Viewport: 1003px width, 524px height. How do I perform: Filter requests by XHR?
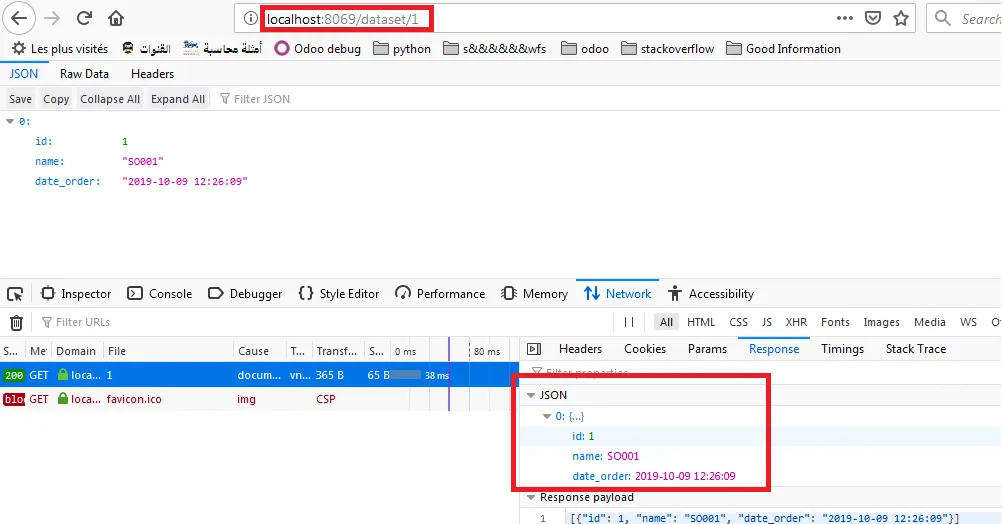coord(796,322)
